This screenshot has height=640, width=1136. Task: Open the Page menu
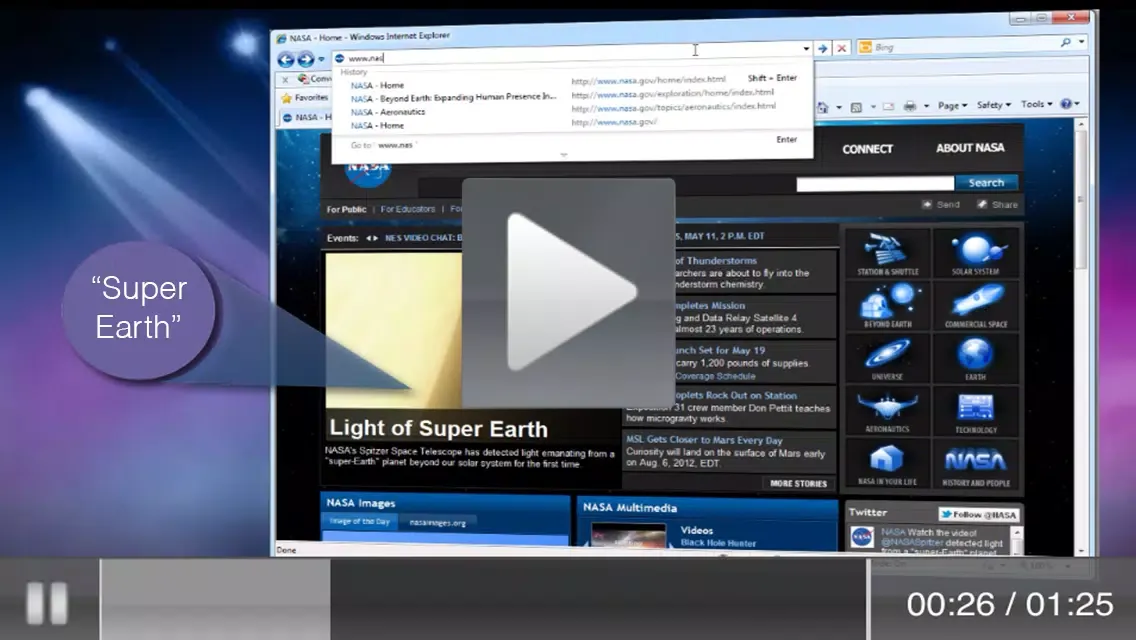point(952,105)
